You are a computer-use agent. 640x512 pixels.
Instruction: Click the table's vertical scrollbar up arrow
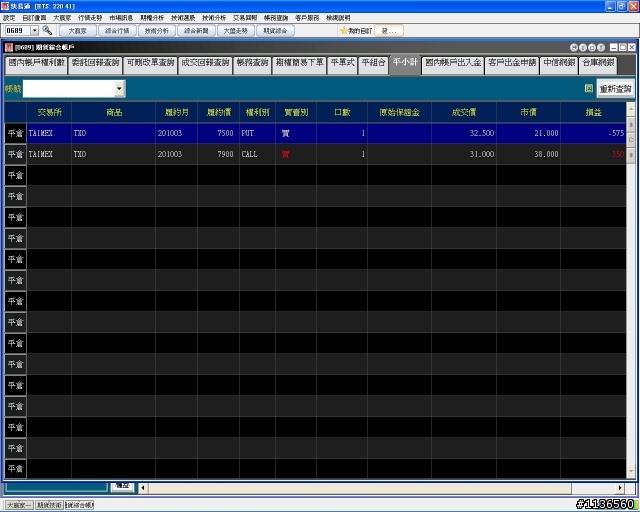click(x=631, y=109)
